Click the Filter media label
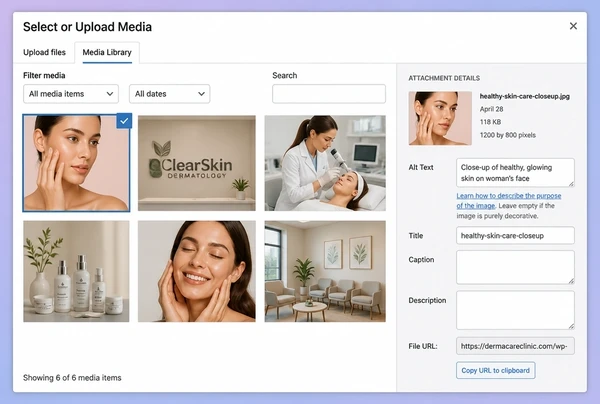The width and height of the screenshot is (600, 404). pos(44,75)
